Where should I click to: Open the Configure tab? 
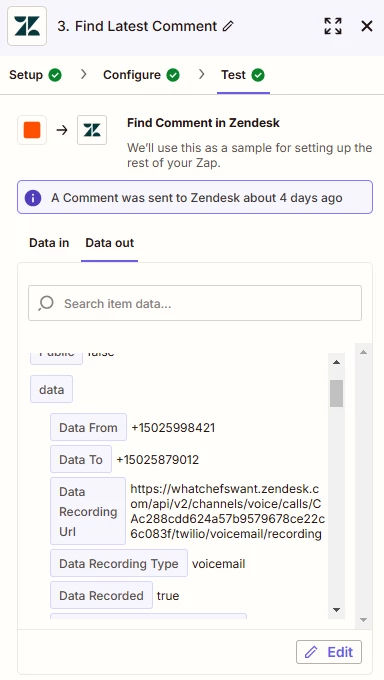pos(141,75)
